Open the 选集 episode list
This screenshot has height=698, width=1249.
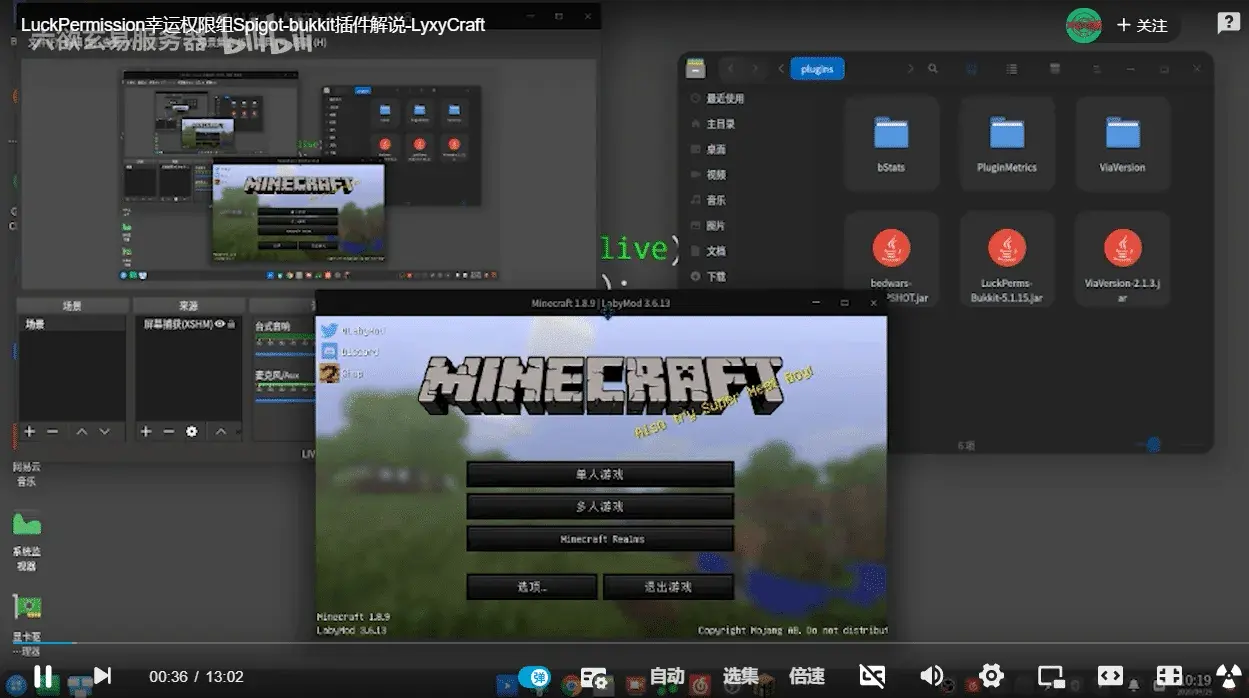tap(741, 677)
